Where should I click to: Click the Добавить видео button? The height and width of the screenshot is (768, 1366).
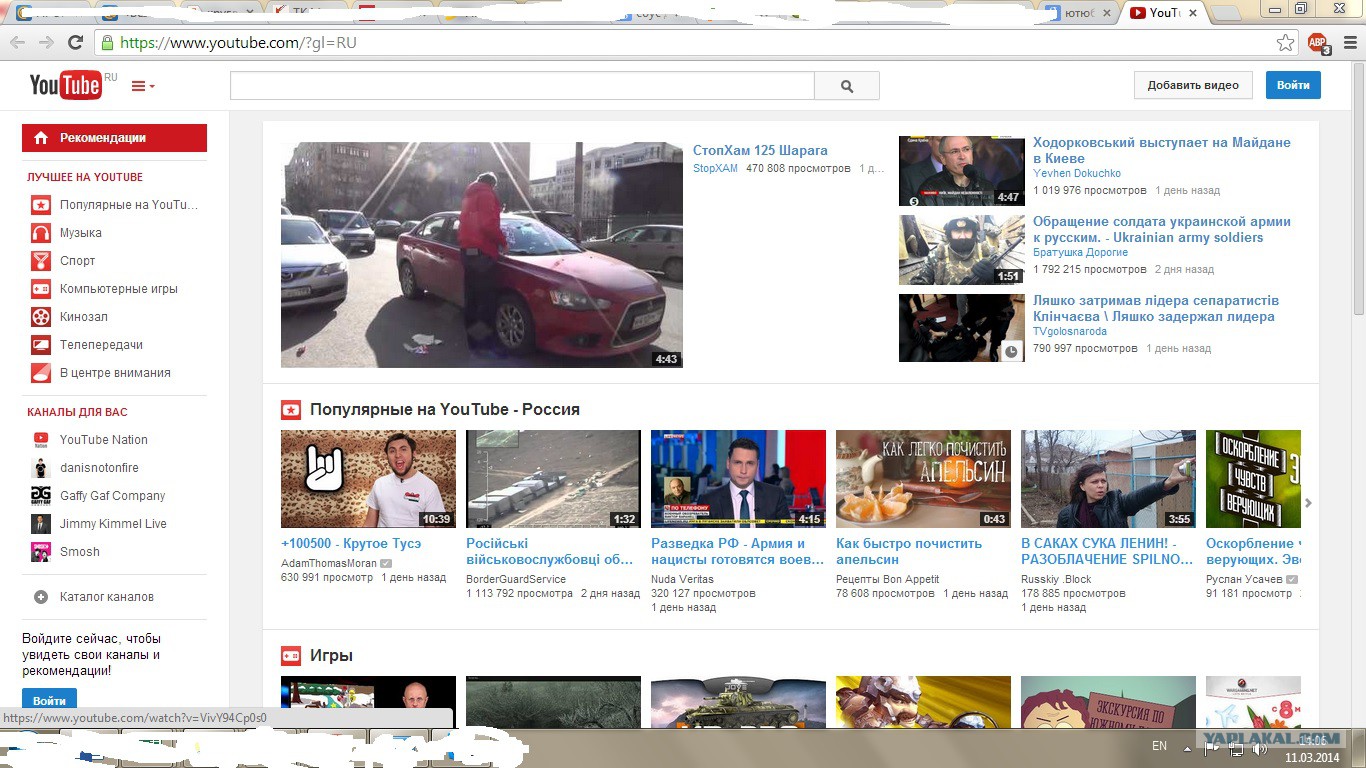click(1193, 85)
